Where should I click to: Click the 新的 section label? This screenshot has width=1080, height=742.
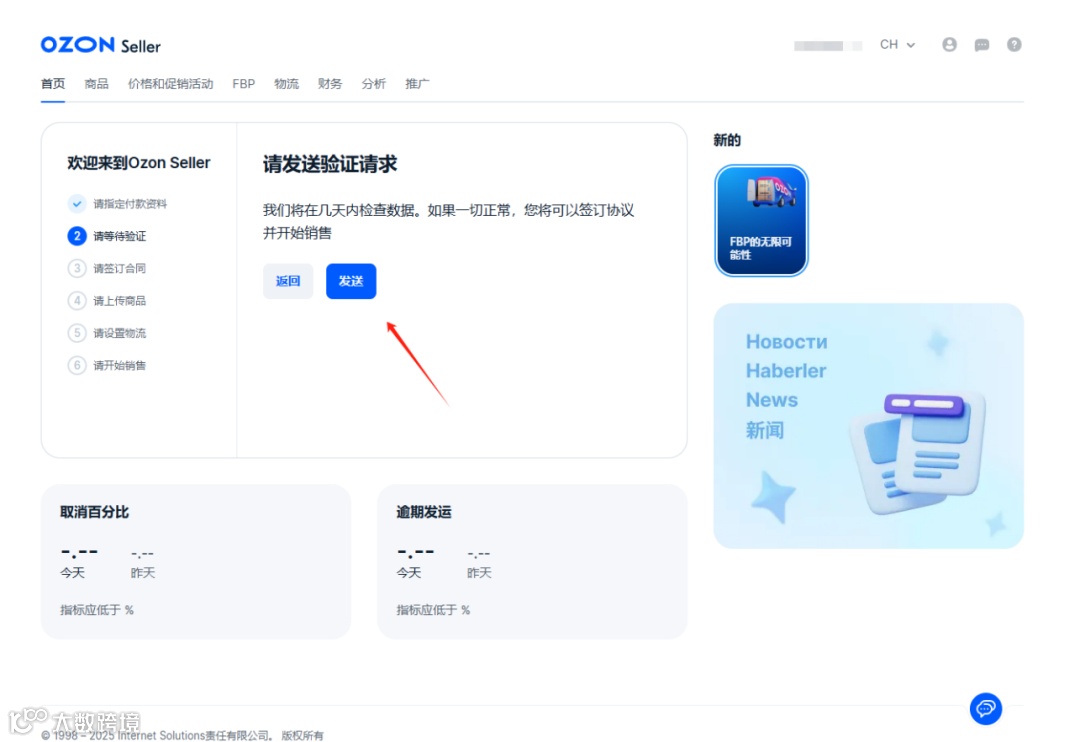[x=727, y=141]
